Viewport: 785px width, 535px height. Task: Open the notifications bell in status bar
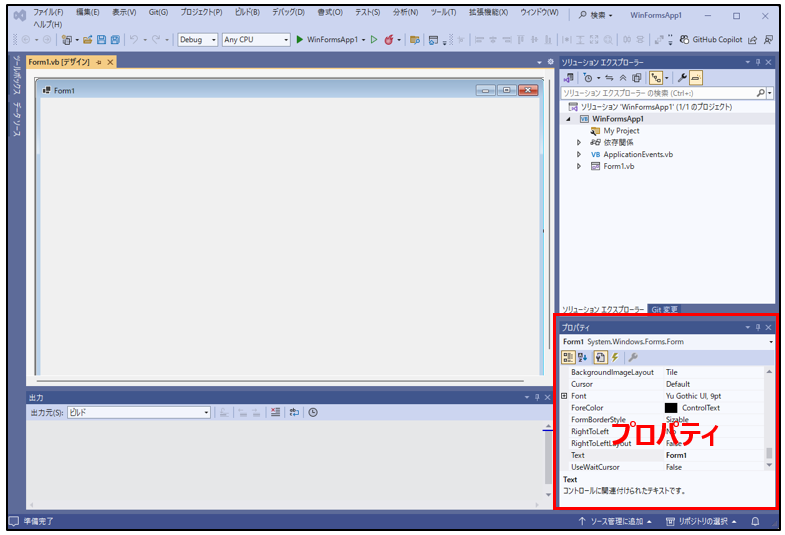click(x=756, y=522)
